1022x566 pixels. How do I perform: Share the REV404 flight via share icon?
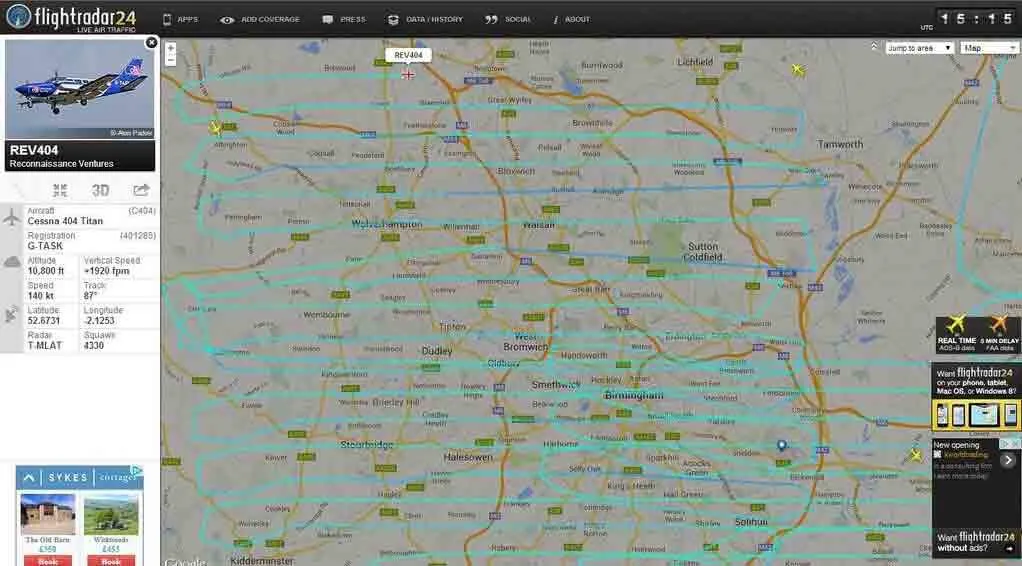click(141, 190)
